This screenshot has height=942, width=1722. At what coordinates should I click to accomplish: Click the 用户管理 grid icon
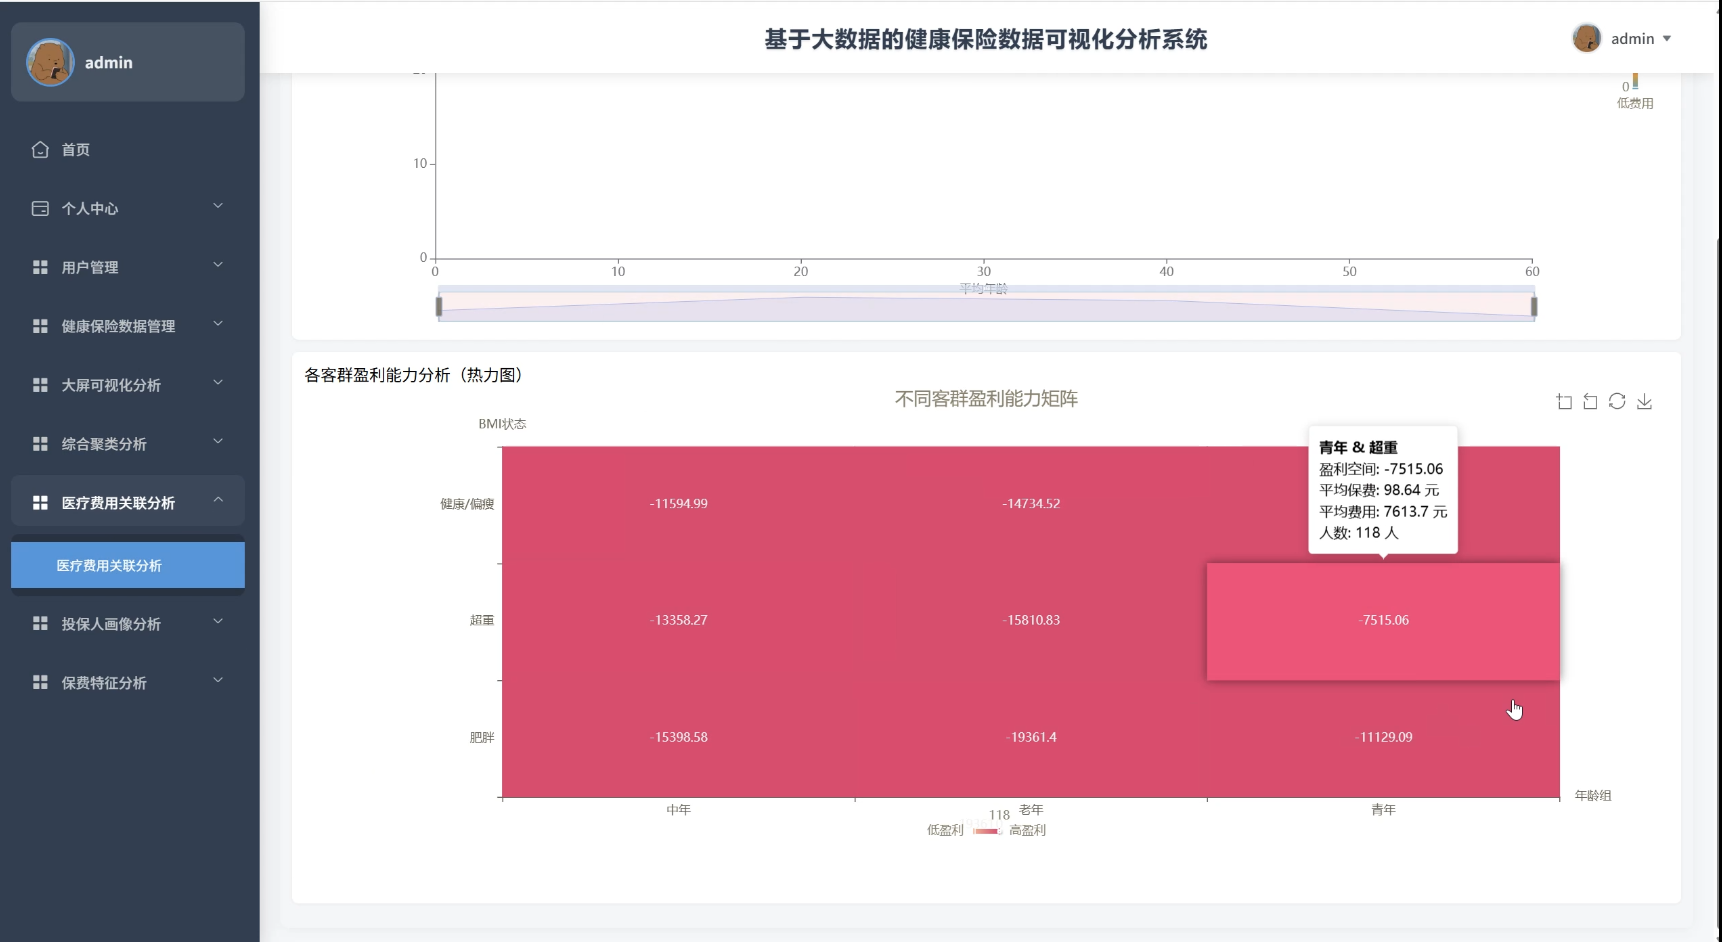[x=40, y=267]
